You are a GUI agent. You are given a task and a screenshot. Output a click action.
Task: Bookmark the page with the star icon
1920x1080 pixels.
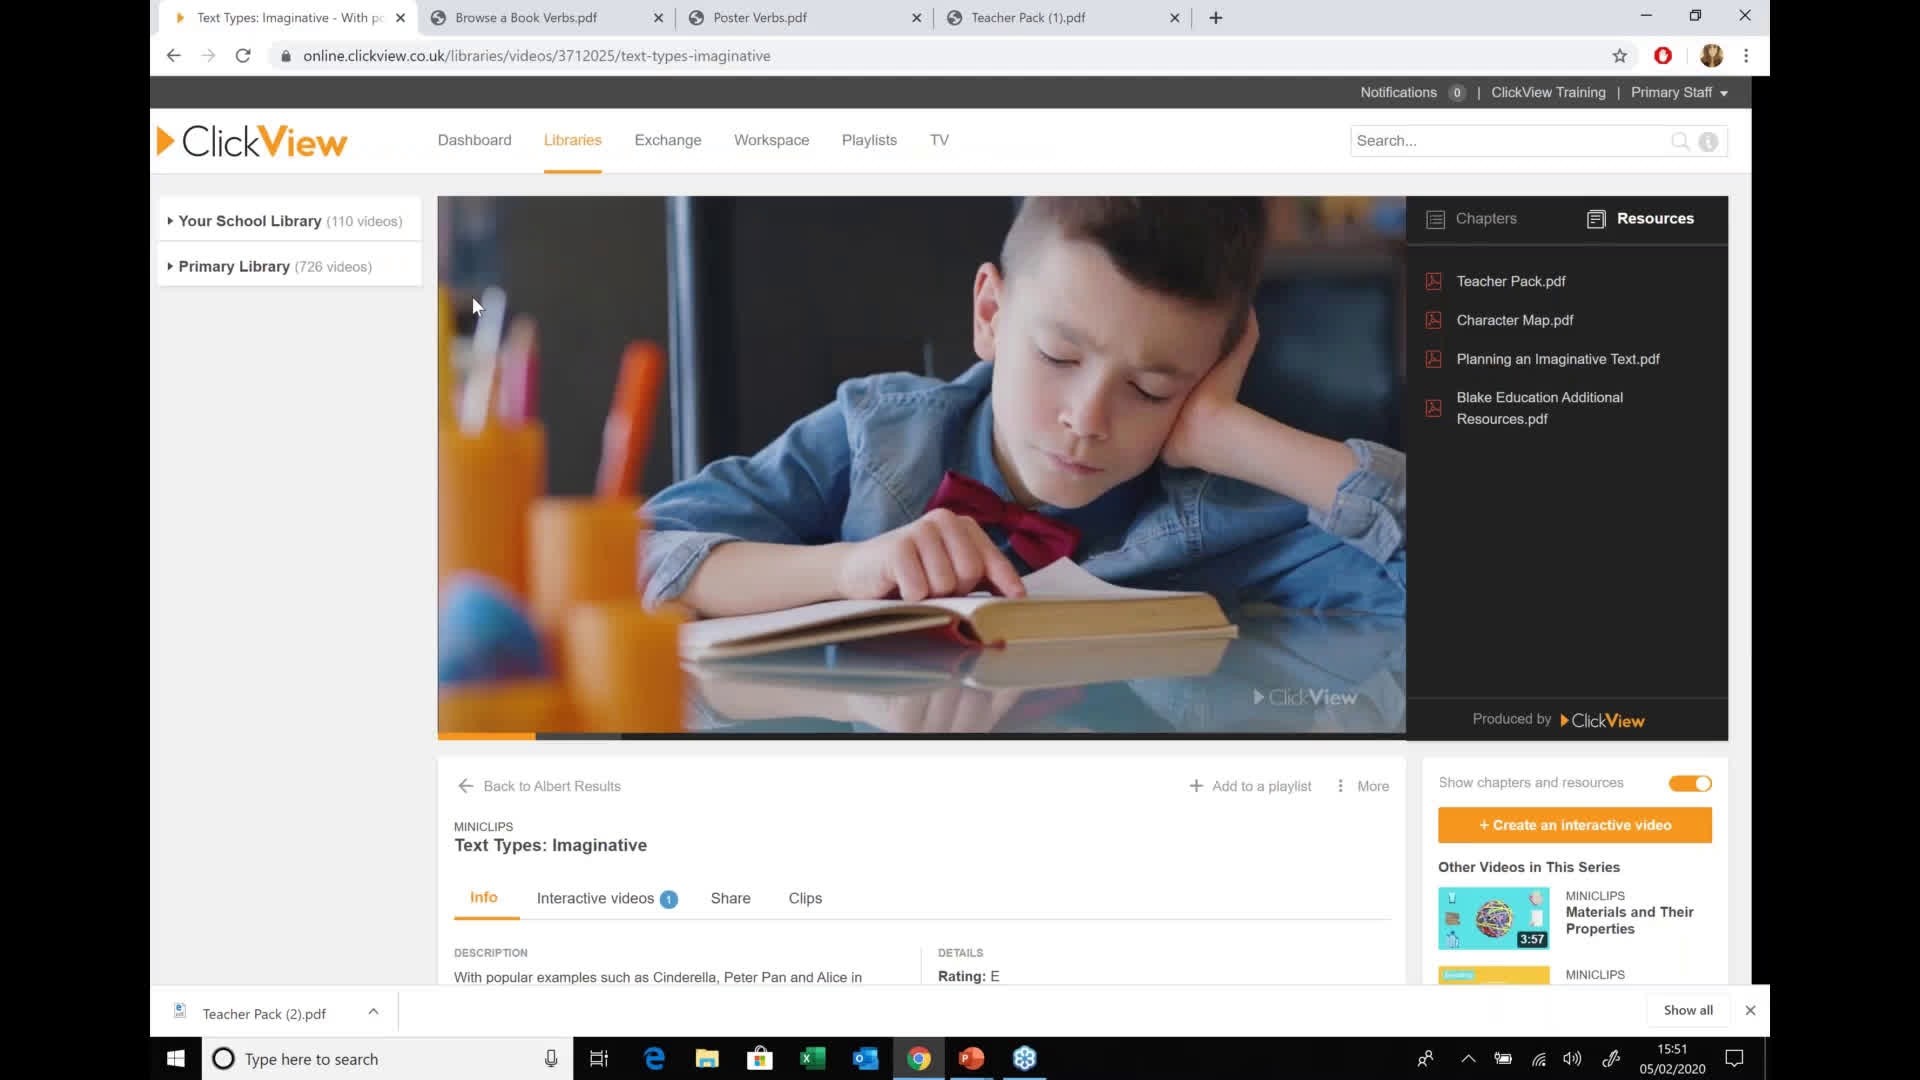tap(1620, 56)
